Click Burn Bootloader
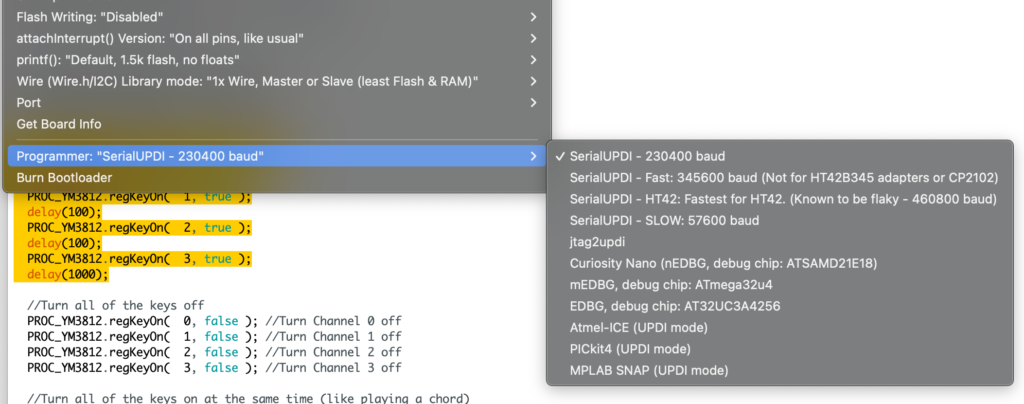 pyautogui.click(x=277, y=178)
